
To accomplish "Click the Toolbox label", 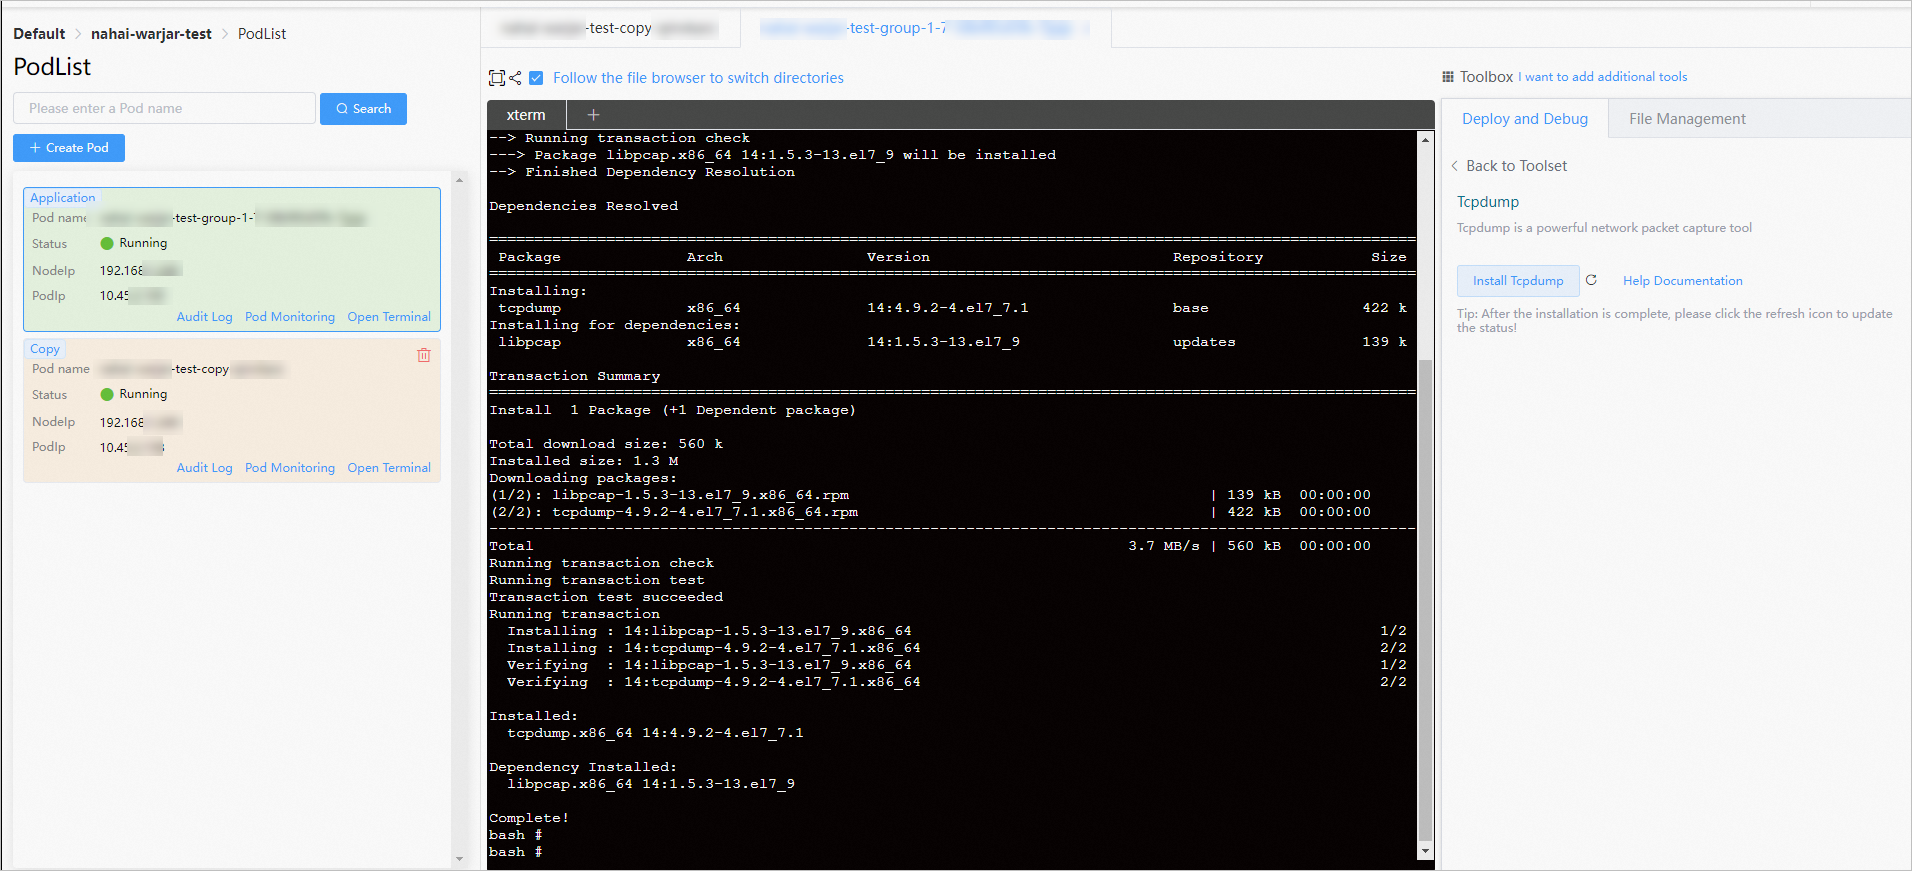I will pos(1486,77).
